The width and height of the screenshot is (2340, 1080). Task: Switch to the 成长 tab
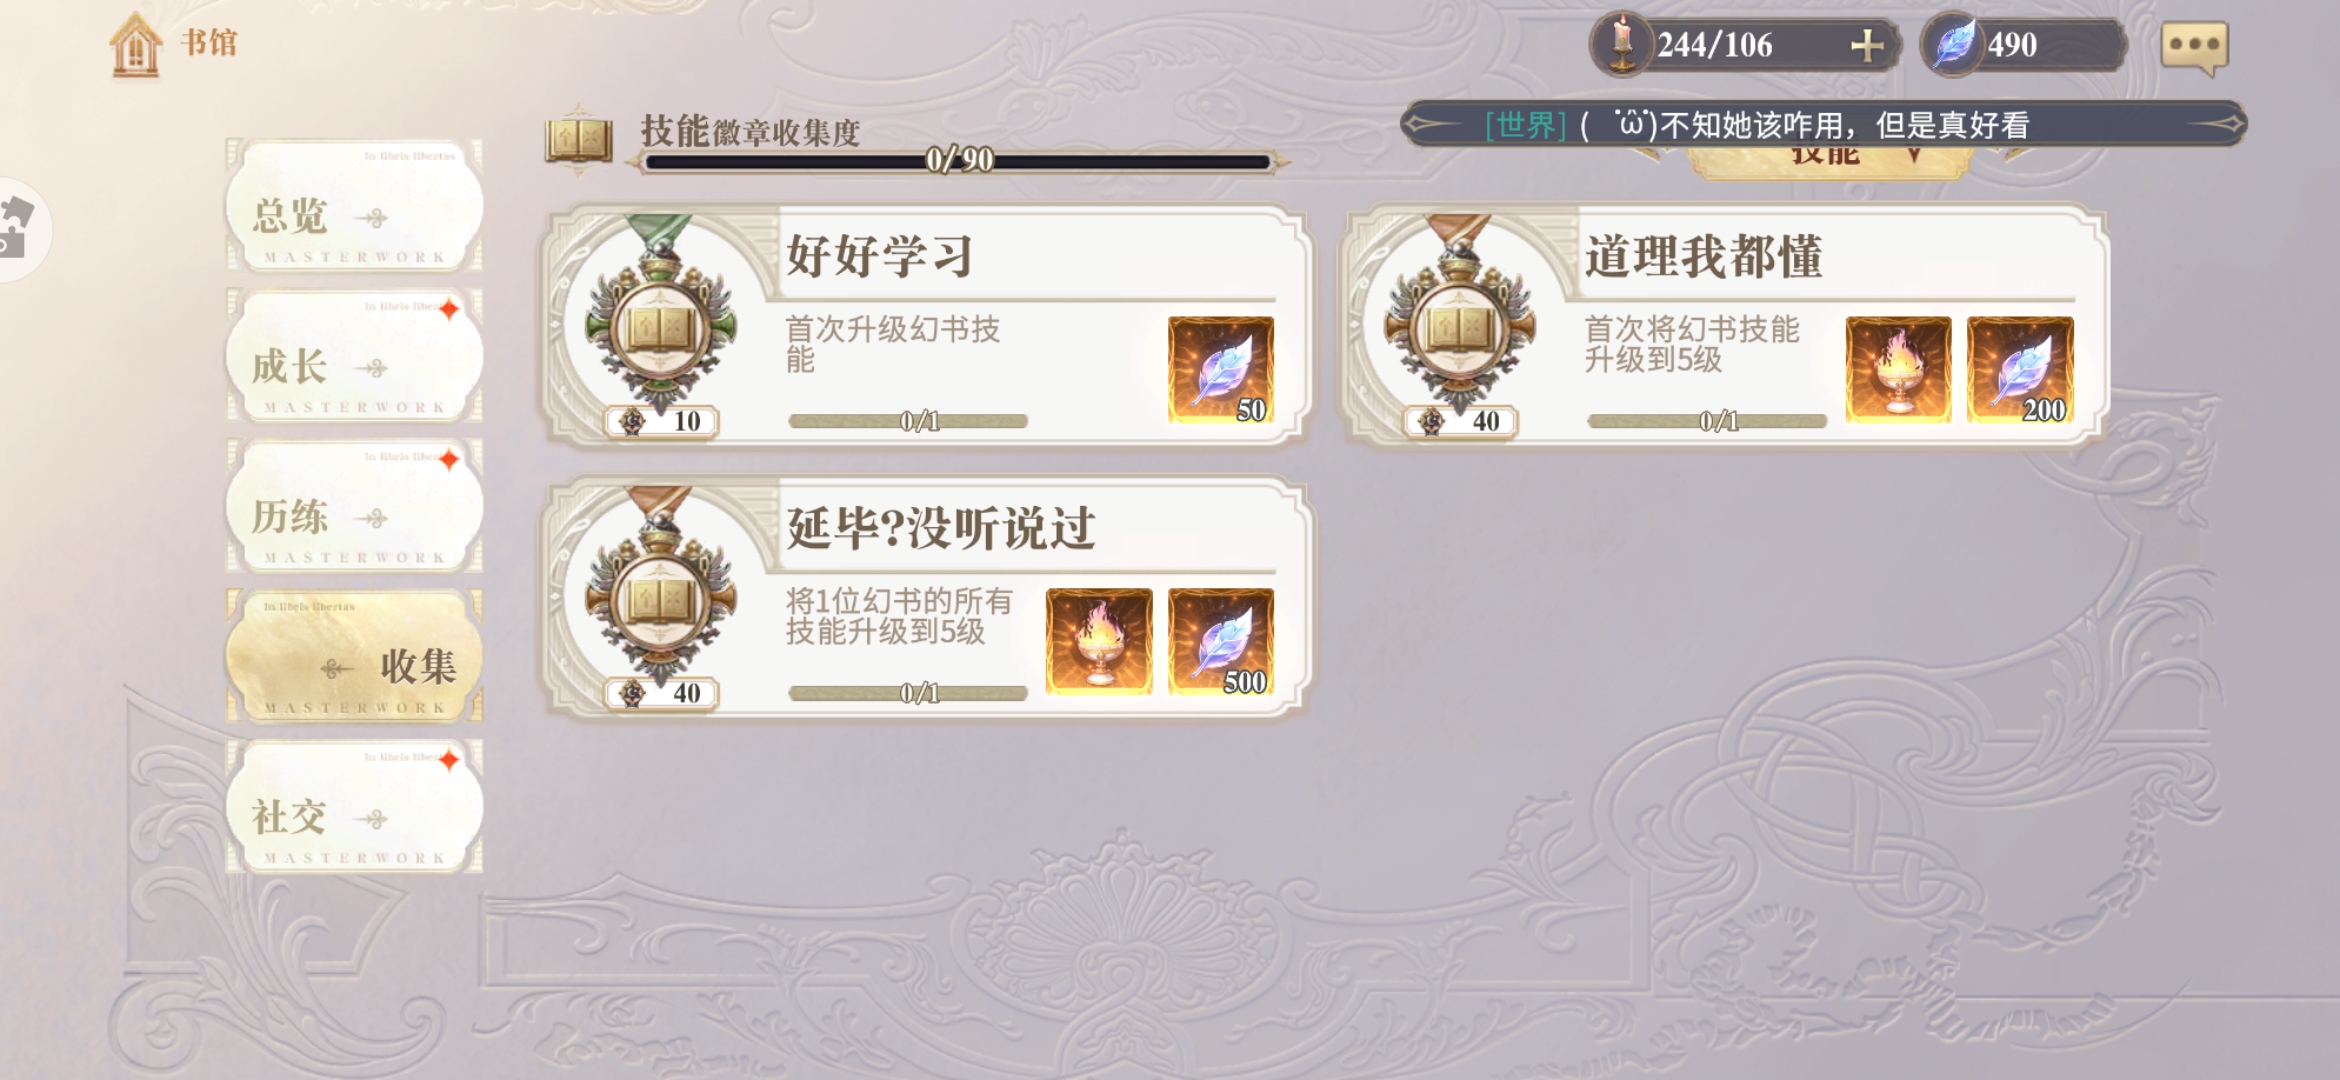click(354, 356)
